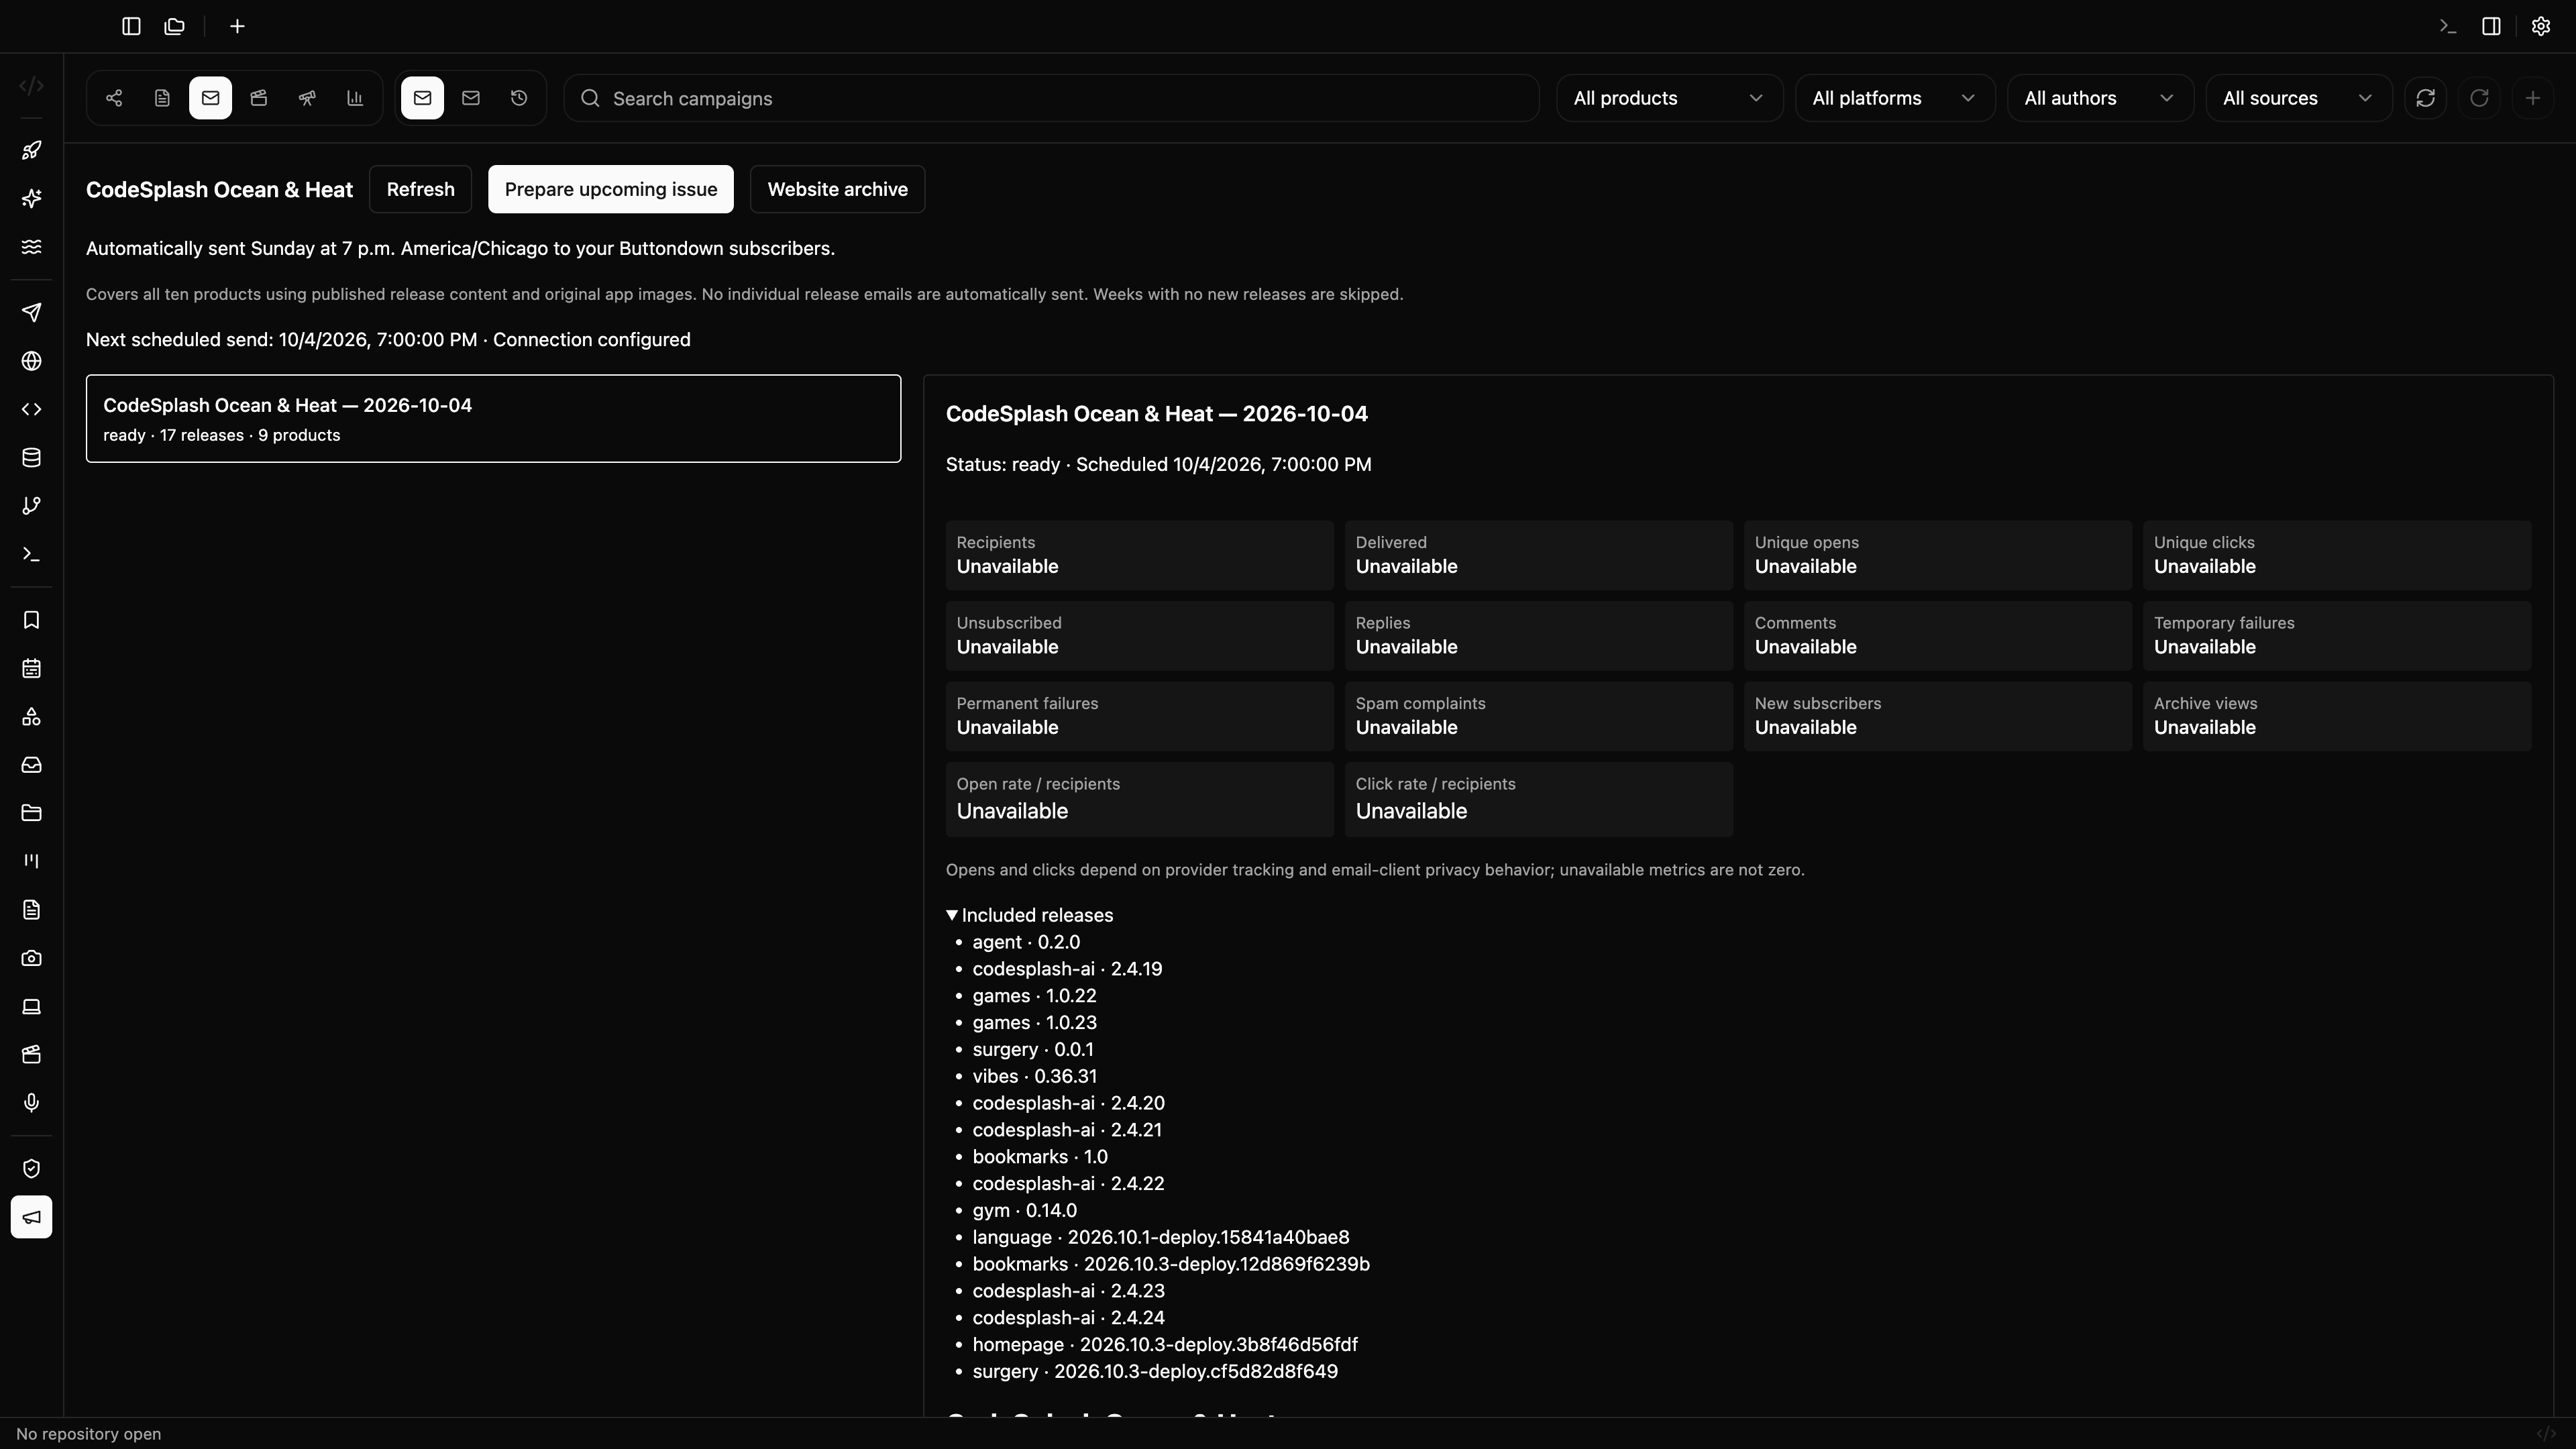Click the Refresh button

click(420, 189)
